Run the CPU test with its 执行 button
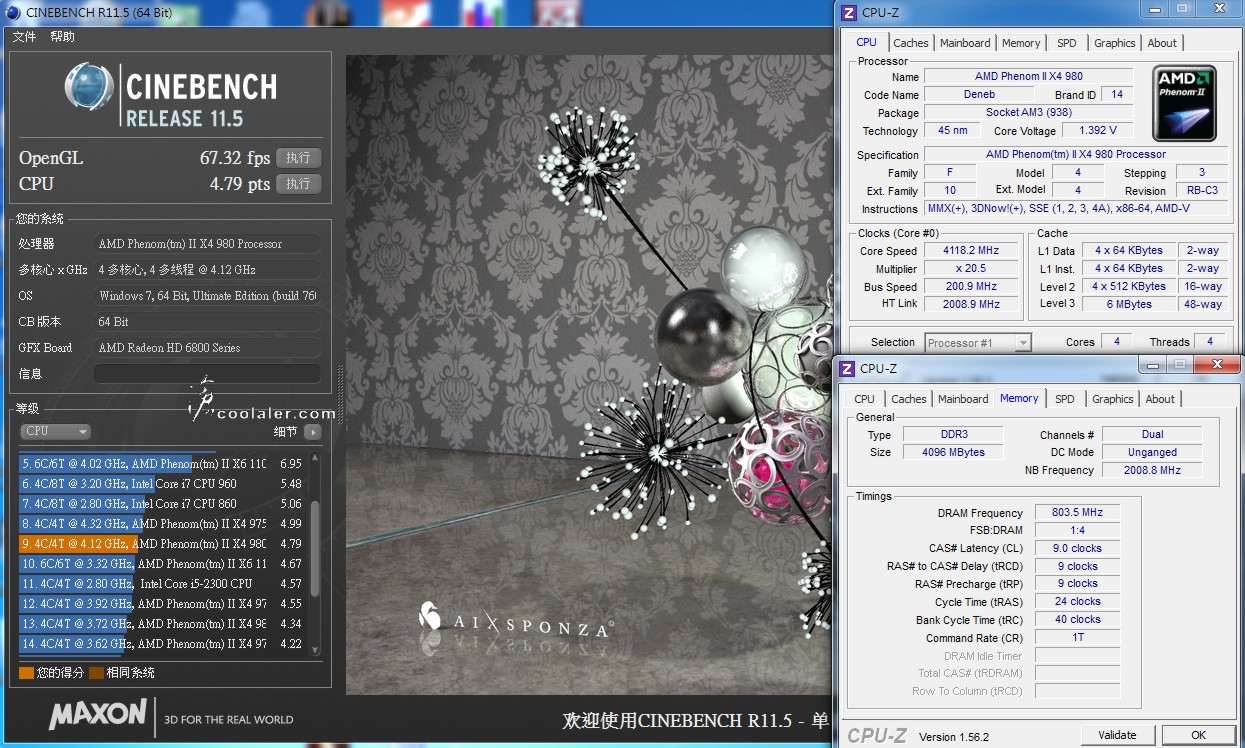Viewport: 1245px width, 748px height. click(298, 184)
